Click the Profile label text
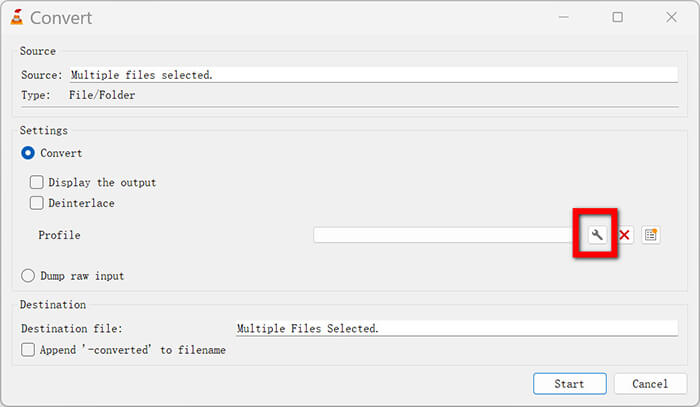700x407 pixels. 59,235
